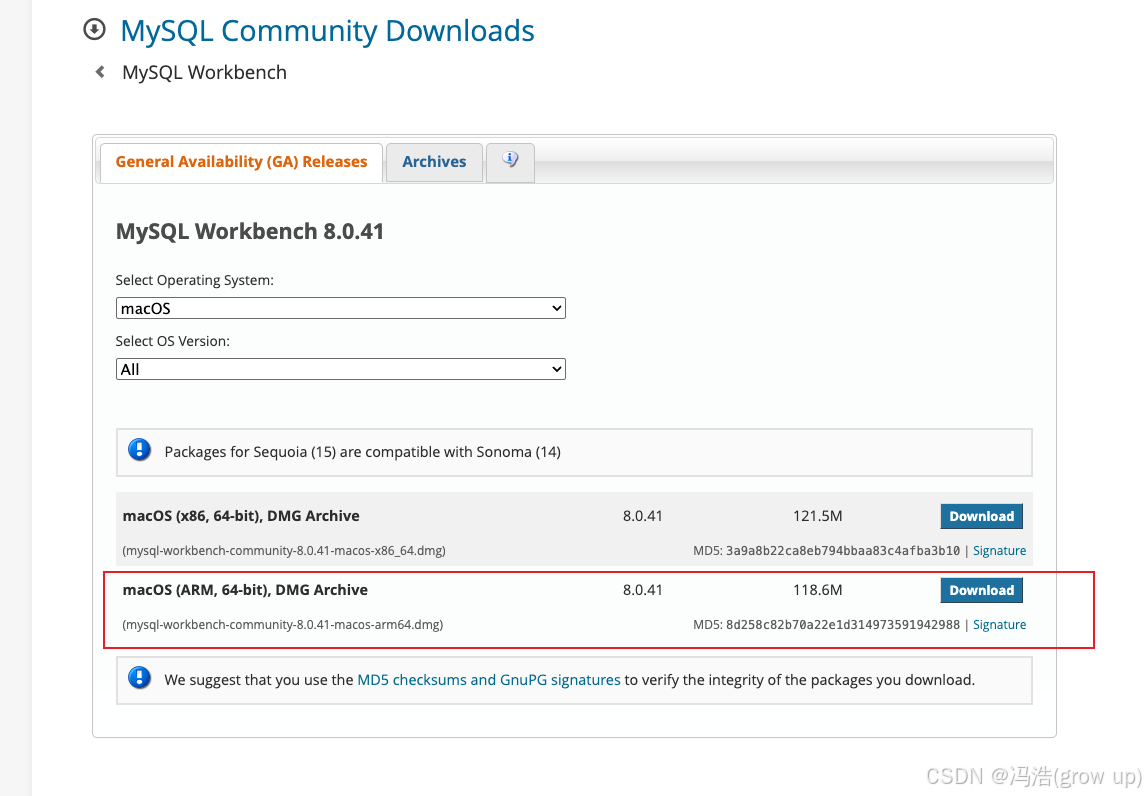Click the MySQL Workbench breadcrumb text

(x=205, y=72)
